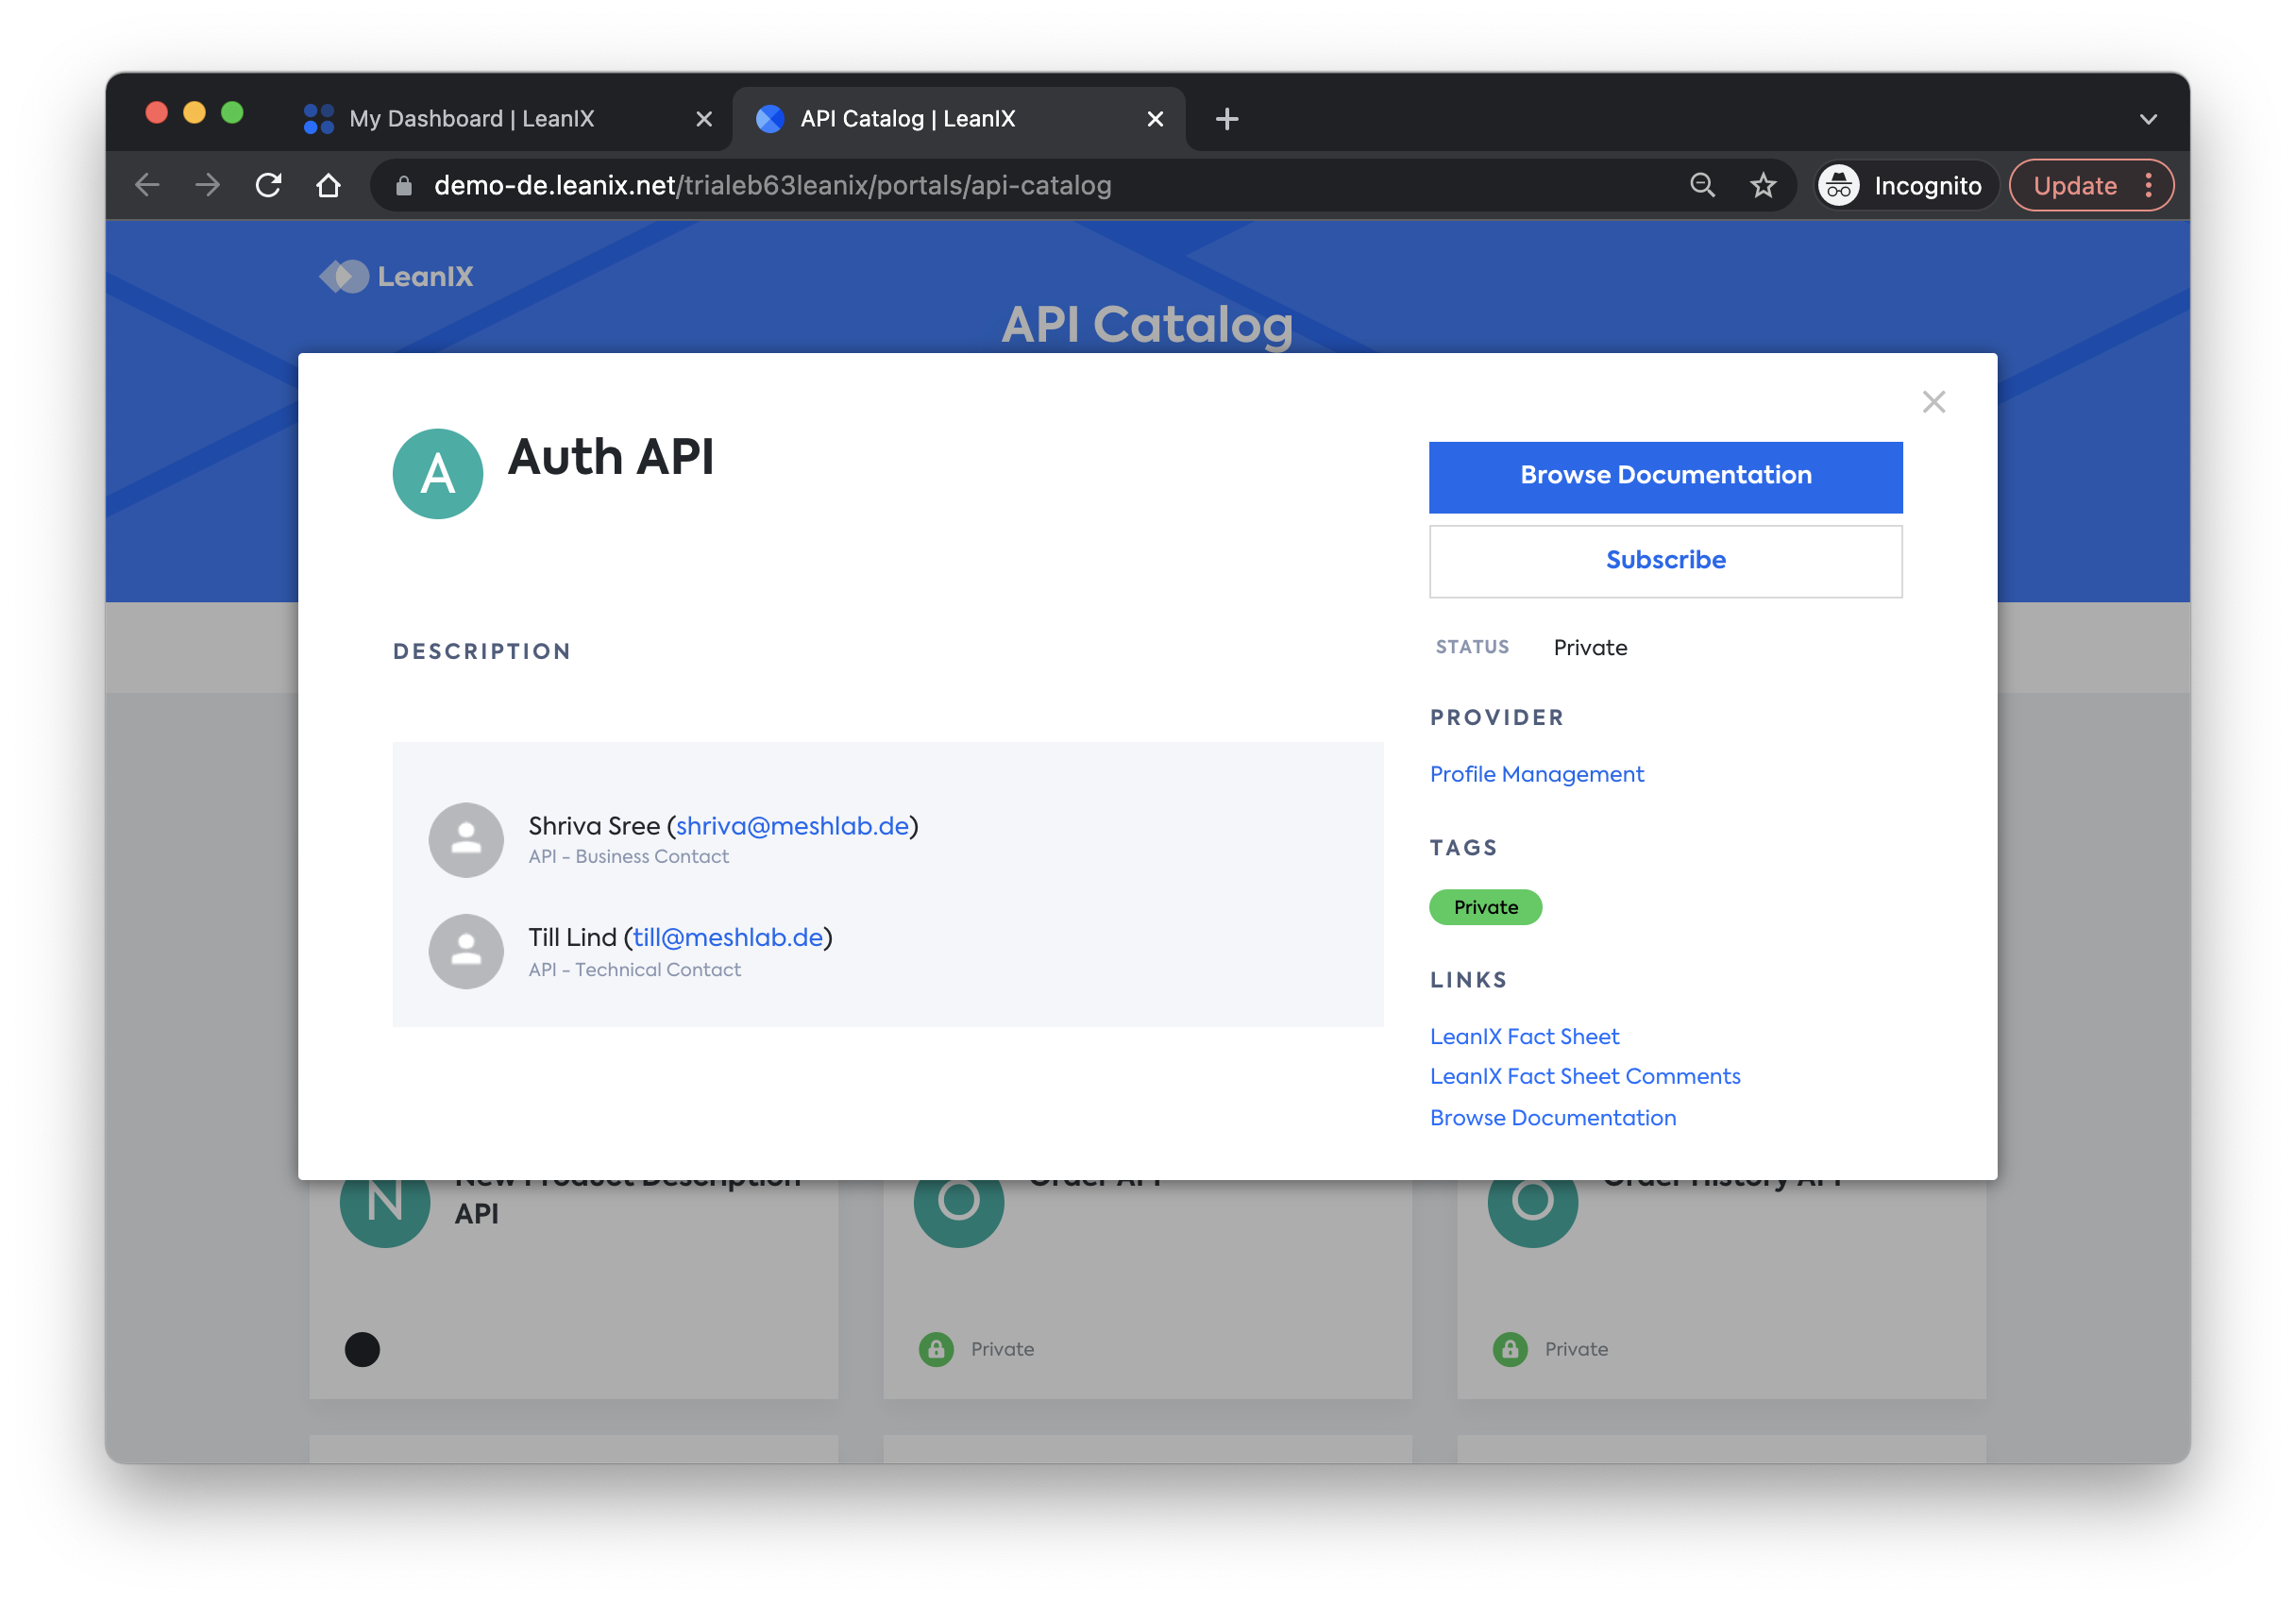
Task: Click the green Private tag
Action: [x=1485, y=907]
